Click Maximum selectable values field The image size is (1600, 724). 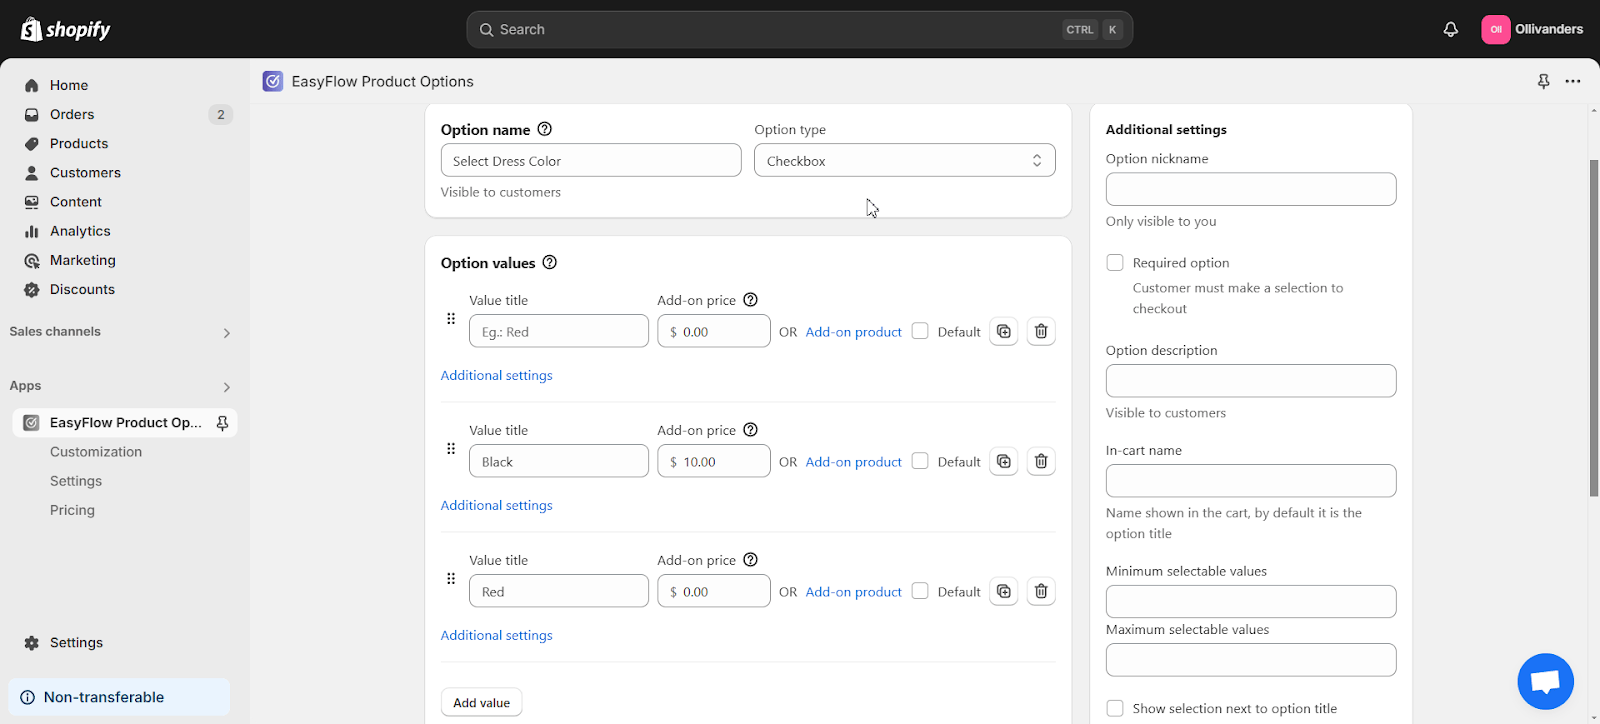click(x=1251, y=659)
